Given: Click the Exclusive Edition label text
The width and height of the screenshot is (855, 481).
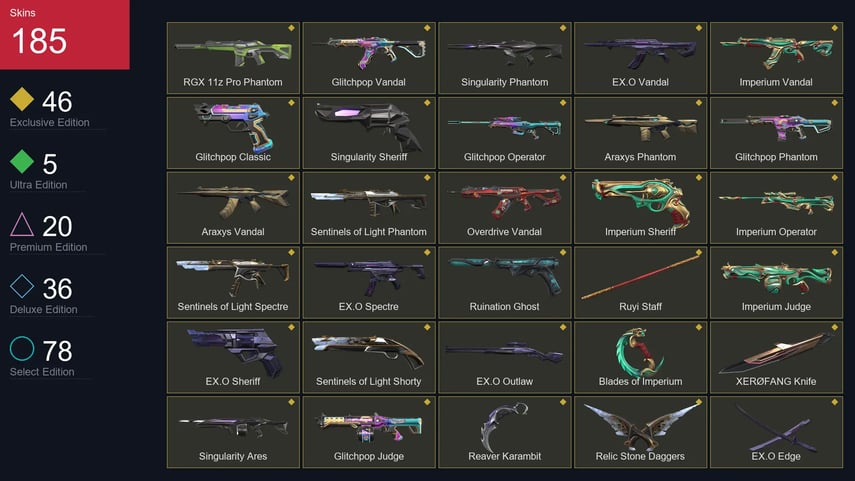Looking at the screenshot, I should pos(50,123).
